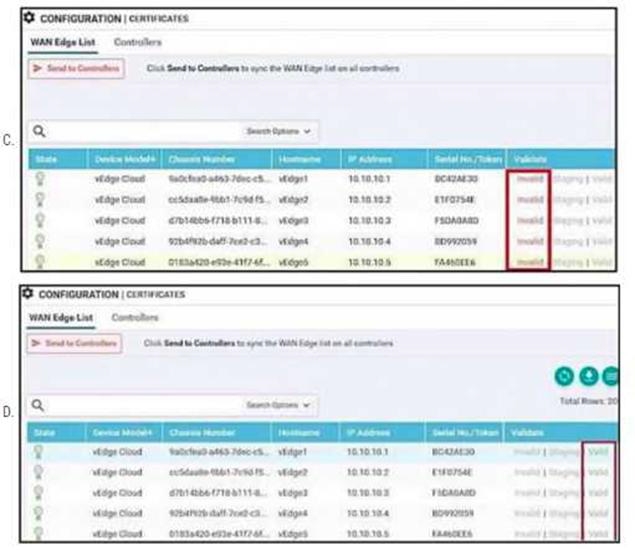
Task: Focus the search input field in panel C
Action: point(144,131)
